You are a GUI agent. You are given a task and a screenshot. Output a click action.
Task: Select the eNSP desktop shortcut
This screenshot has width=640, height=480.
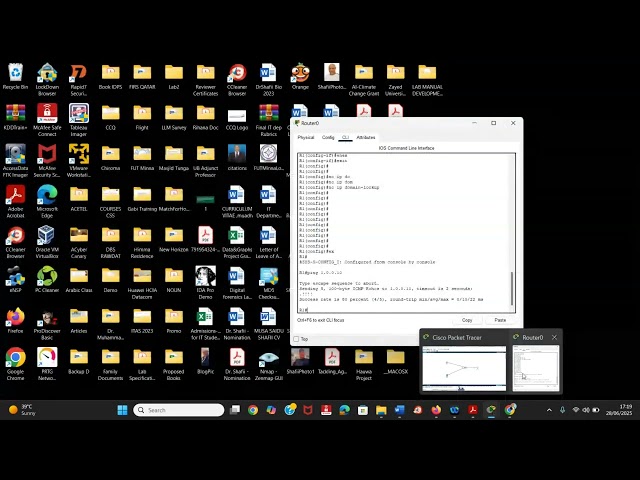[16, 280]
